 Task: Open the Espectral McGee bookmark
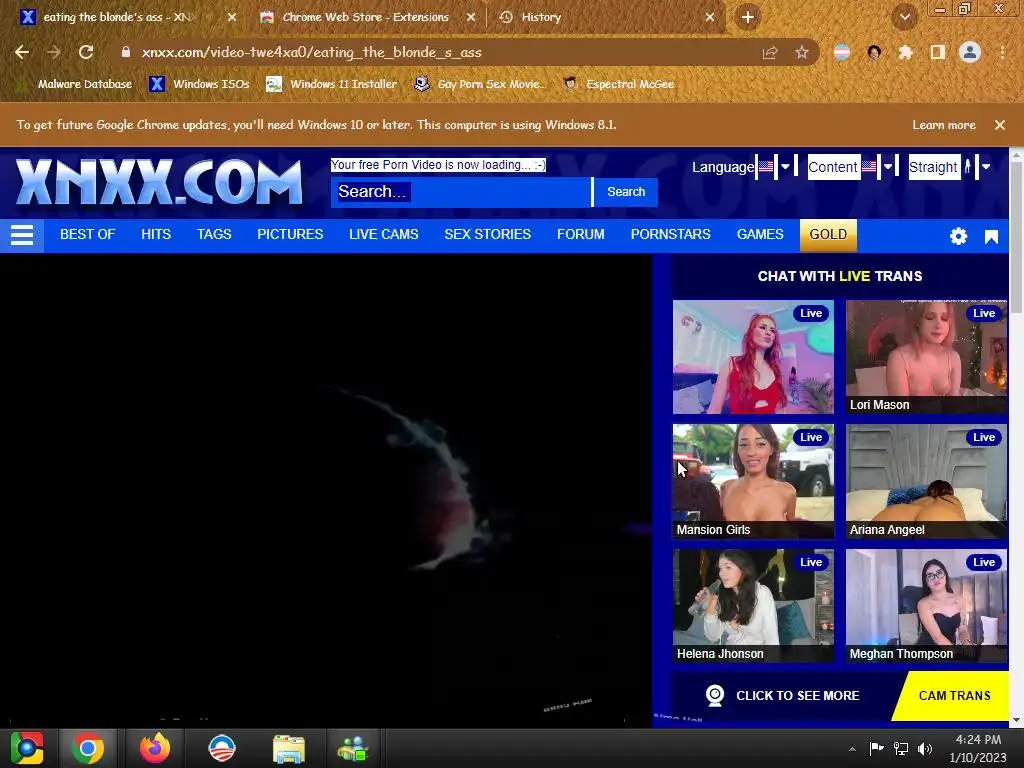click(619, 84)
